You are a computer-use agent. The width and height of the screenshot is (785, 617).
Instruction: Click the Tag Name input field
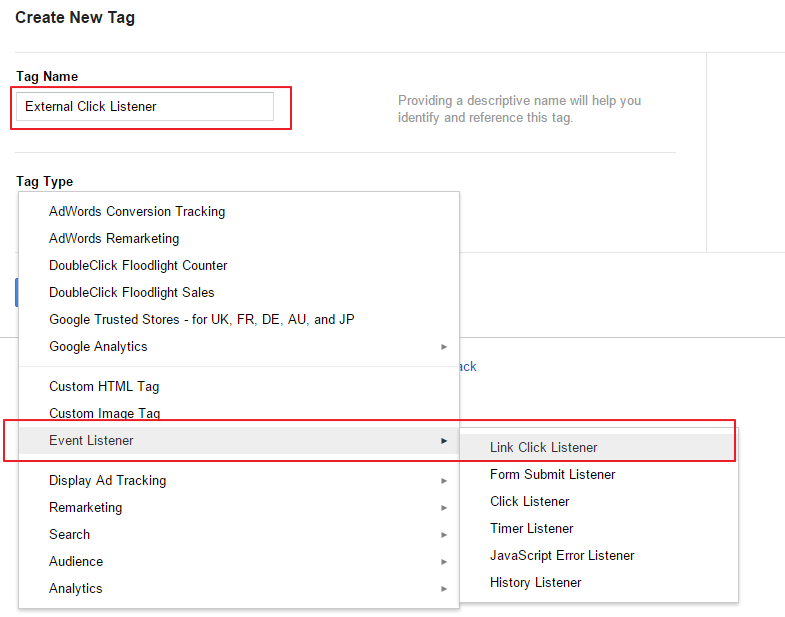[145, 106]
